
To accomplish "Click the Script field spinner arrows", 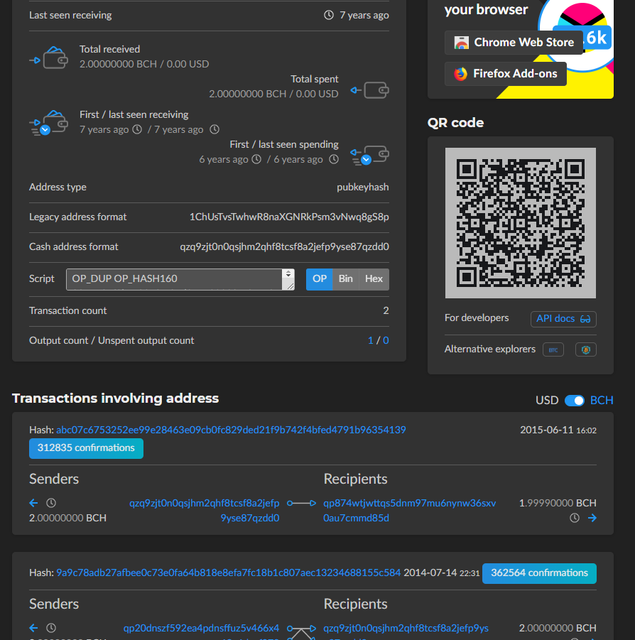I will pyautogui.click(x=288, y=274).
